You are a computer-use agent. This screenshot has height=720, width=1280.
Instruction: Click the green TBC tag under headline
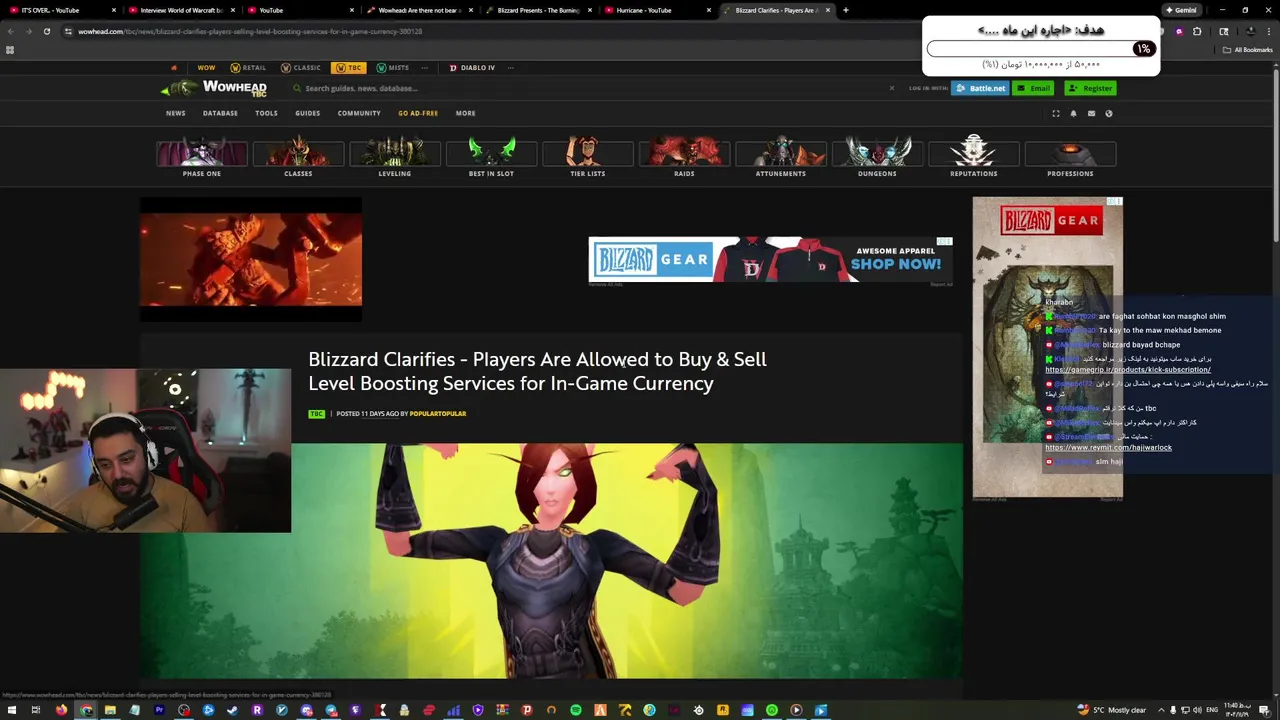coord(317,414)
